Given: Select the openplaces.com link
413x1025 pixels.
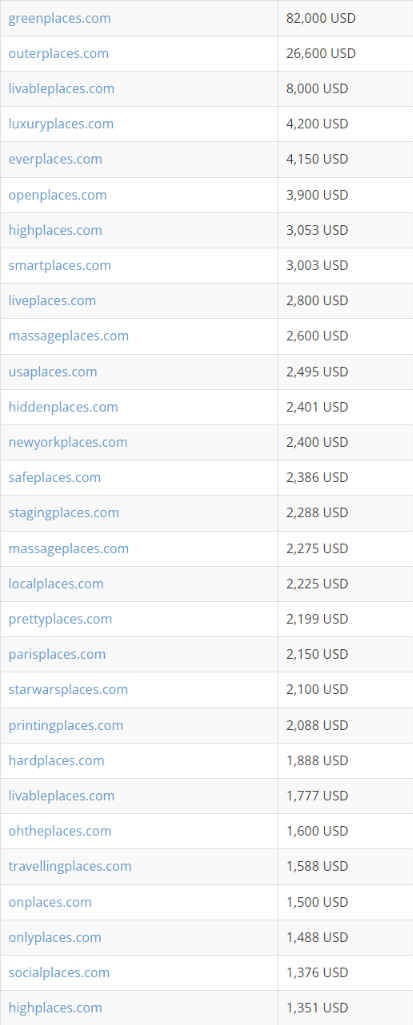Looking at the screenshot, I should pyautogui.click(x=58, y=195).
